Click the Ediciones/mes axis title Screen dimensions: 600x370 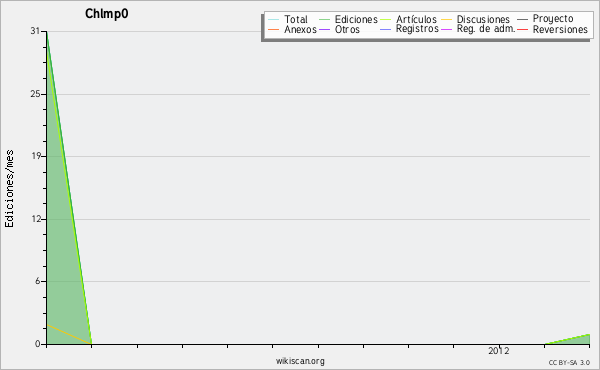coord(10,189)
